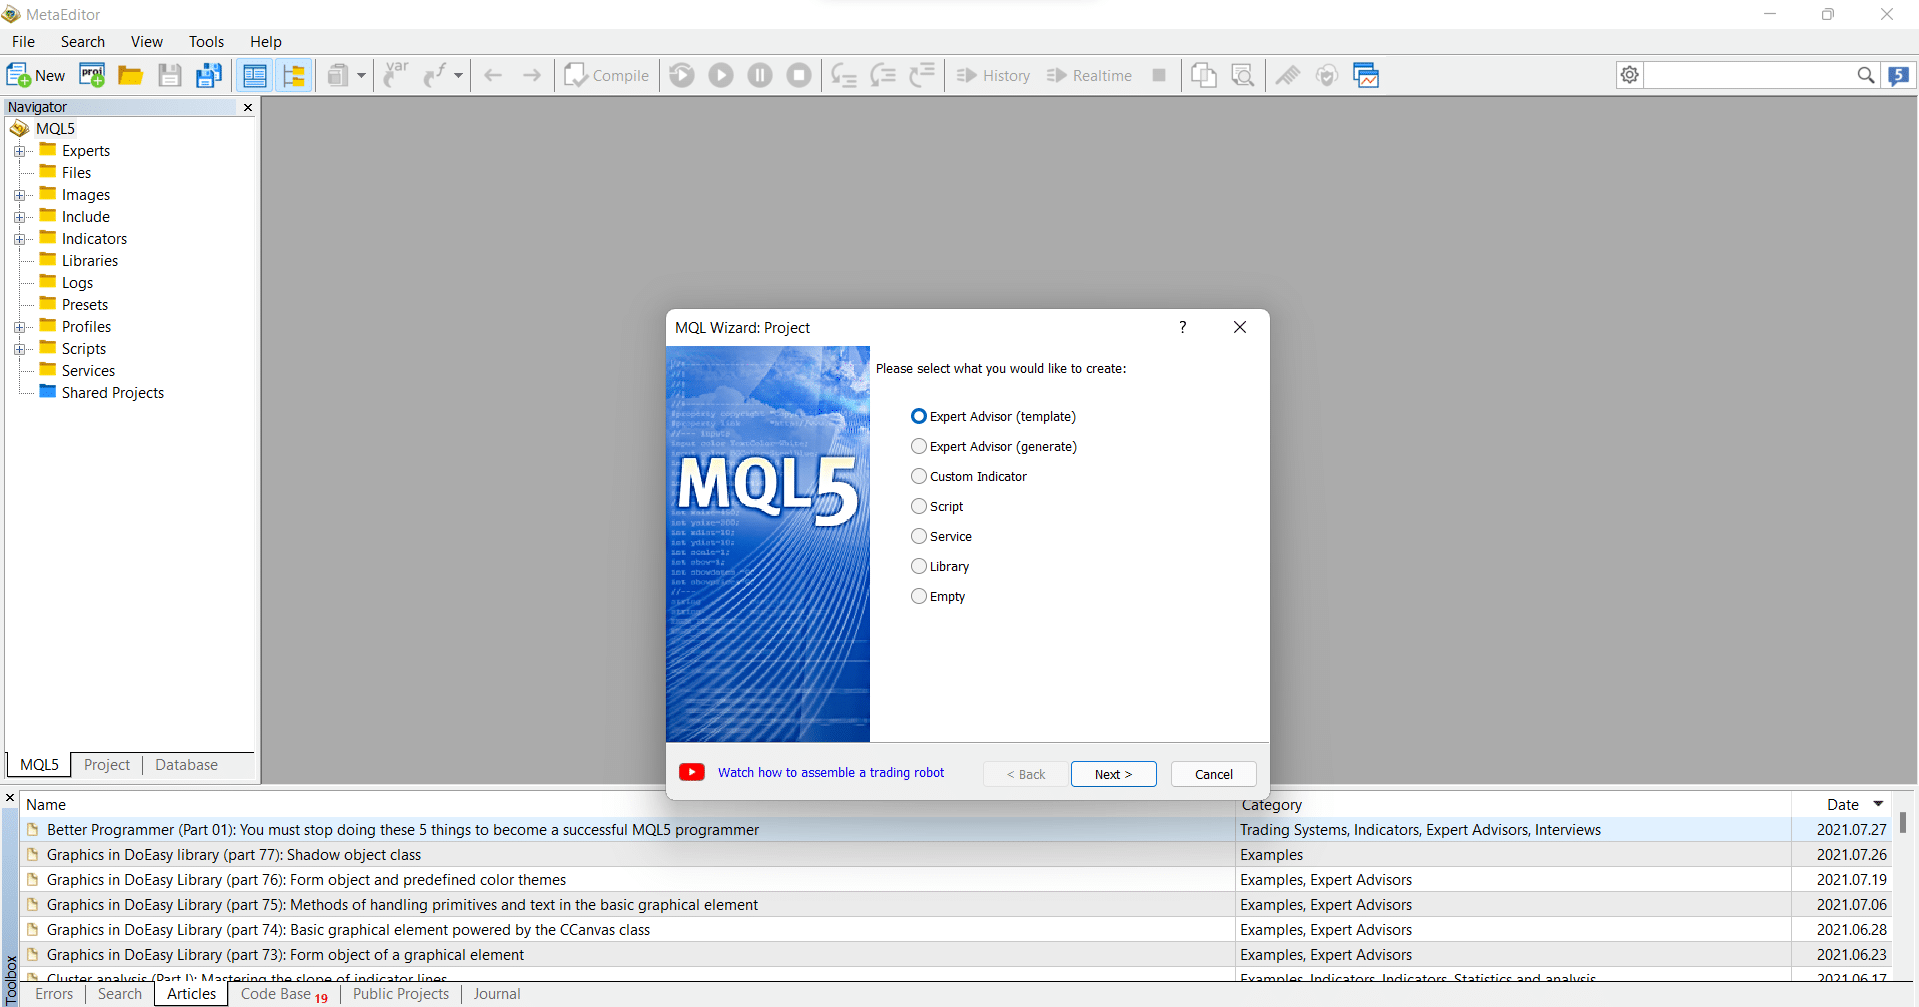Open the MQL5 community chat icon
Image resolution: width=1919 pixels, height=1007 pixels.
click(1898, 75)
